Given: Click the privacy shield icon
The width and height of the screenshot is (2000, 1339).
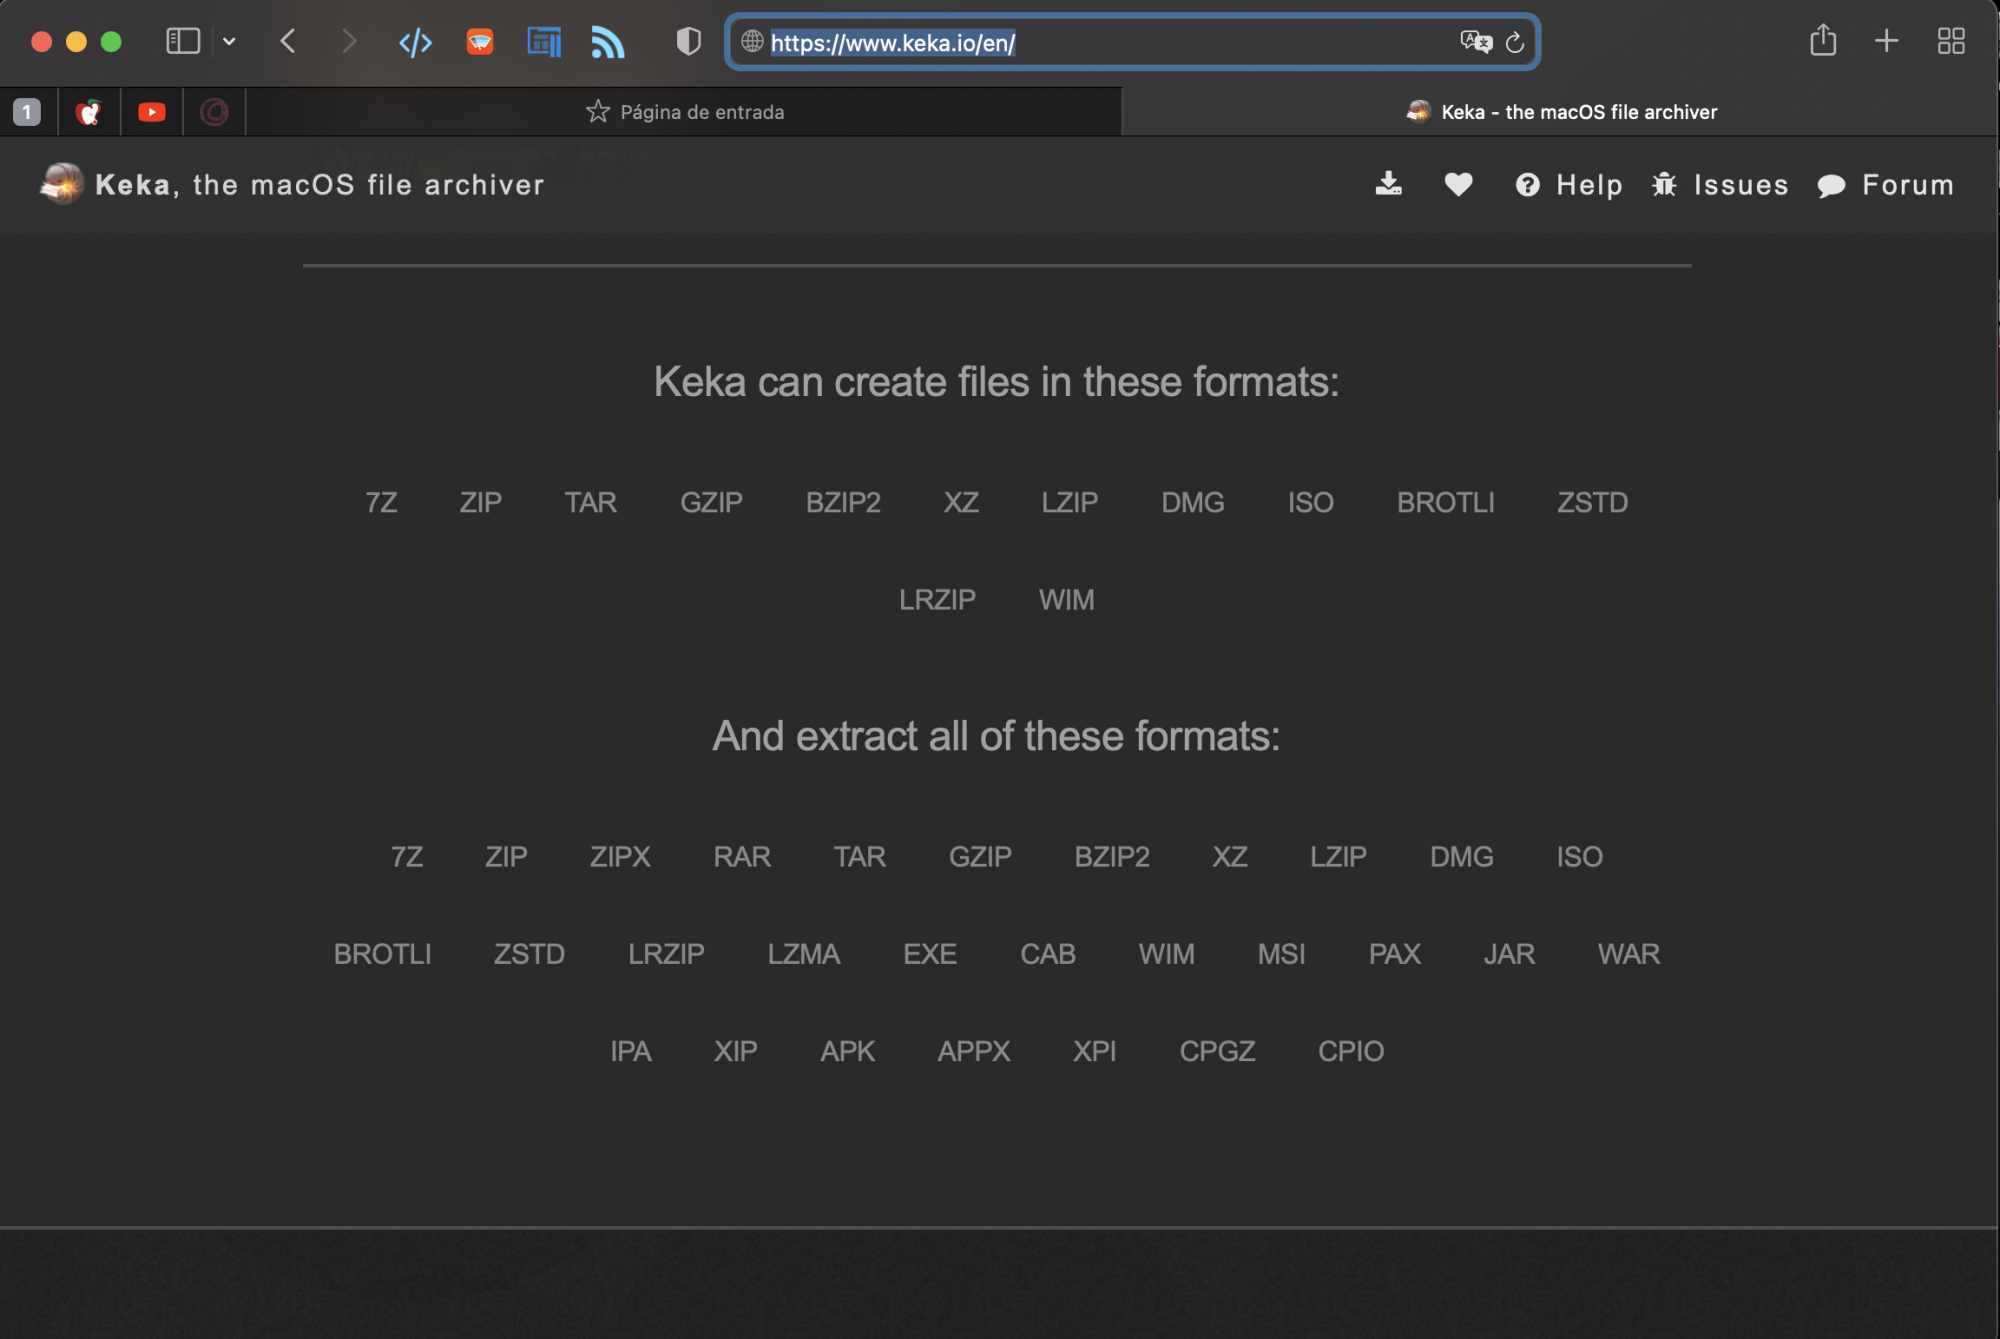Looking at the screenshot, I should click(x=688, y=42).
